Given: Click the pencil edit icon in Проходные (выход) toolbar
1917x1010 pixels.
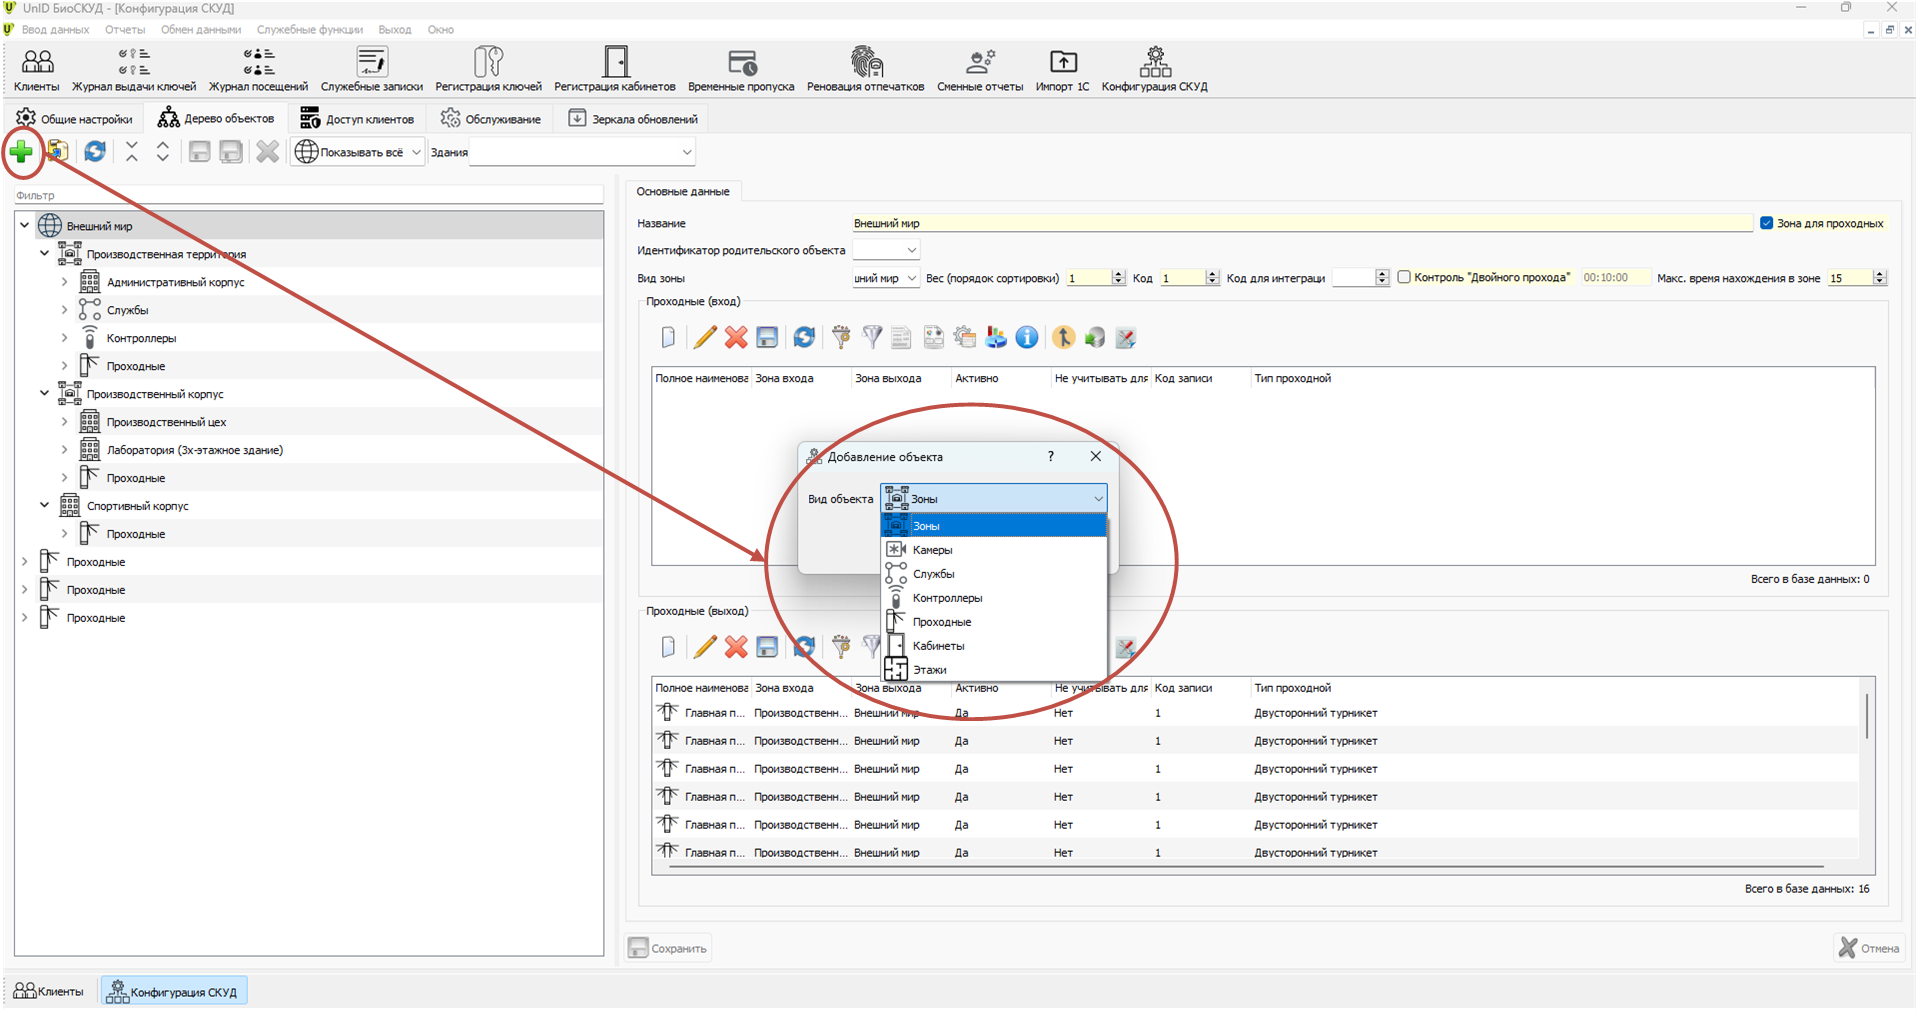Looking at the screenshot, I should 705,647.
